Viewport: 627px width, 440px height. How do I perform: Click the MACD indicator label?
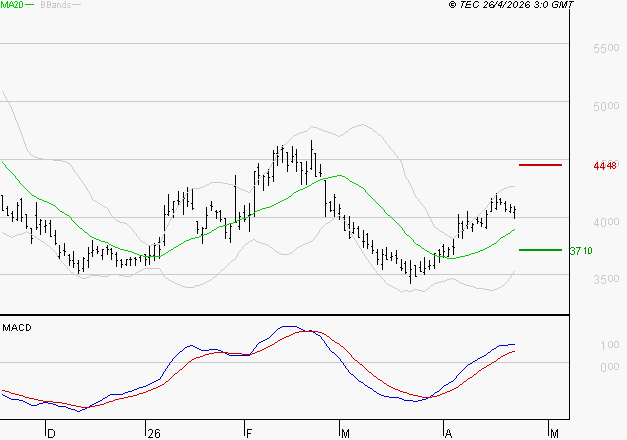[17, 328]
